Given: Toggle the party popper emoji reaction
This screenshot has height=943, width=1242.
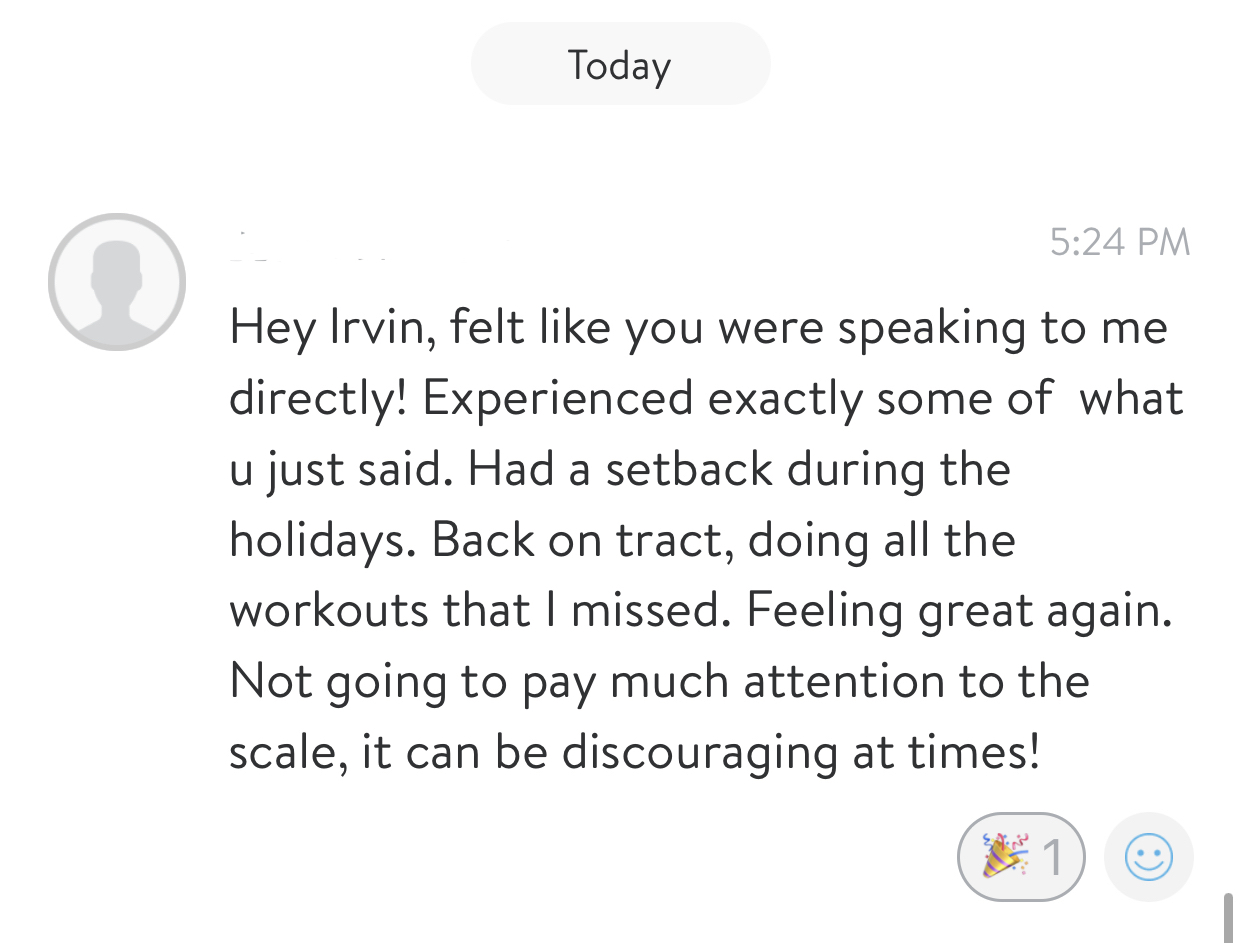Looking at the screenshot, I should click(x=1020, y=857).
